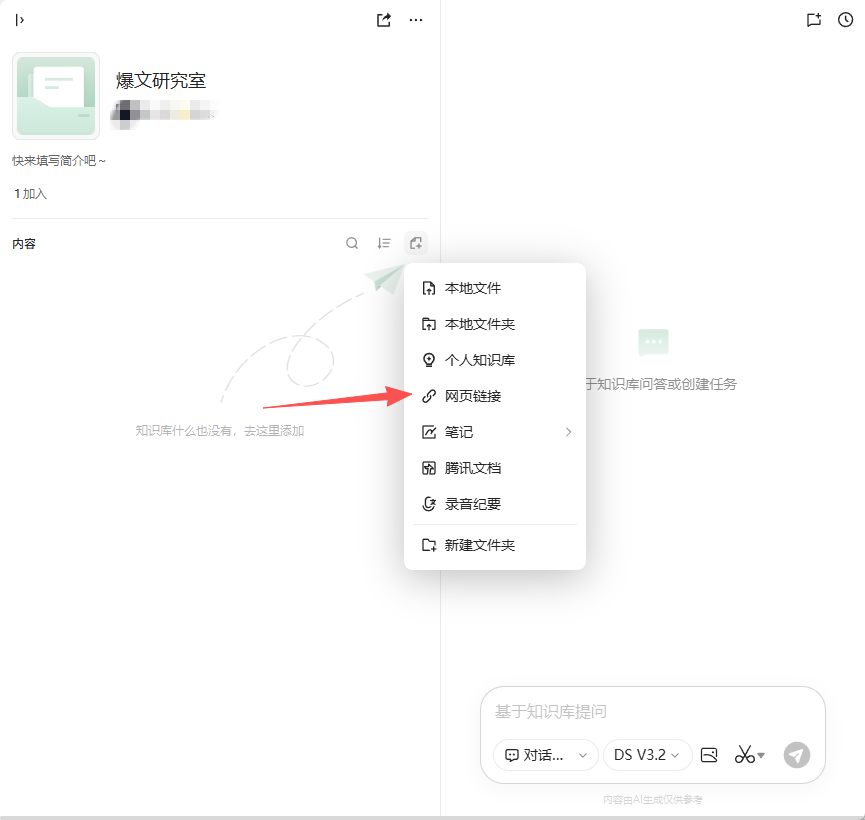
Task: Open the 对话 mode dropdown
Action: click(x=546, y=755)
